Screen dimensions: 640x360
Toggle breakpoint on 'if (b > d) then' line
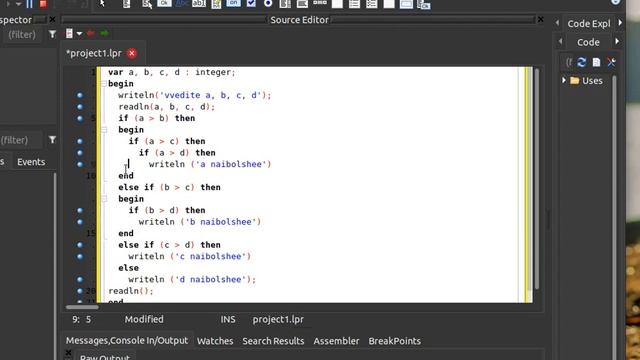coord(80,211)
